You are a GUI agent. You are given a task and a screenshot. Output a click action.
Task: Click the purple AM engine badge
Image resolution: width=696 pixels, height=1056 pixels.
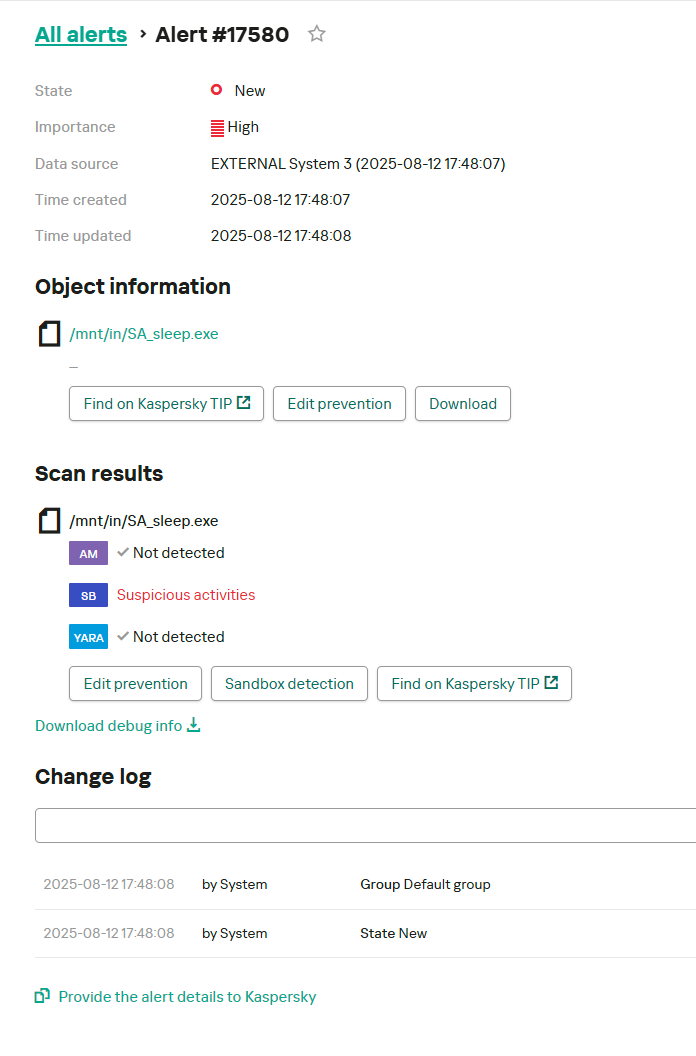88,553
